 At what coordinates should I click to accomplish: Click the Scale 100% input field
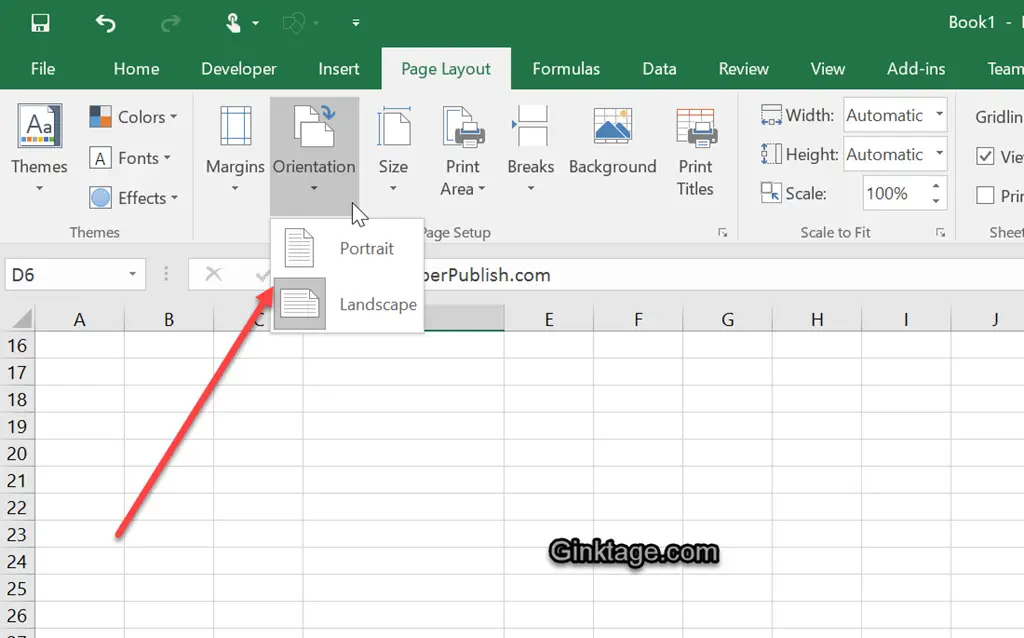coord(895,193)
